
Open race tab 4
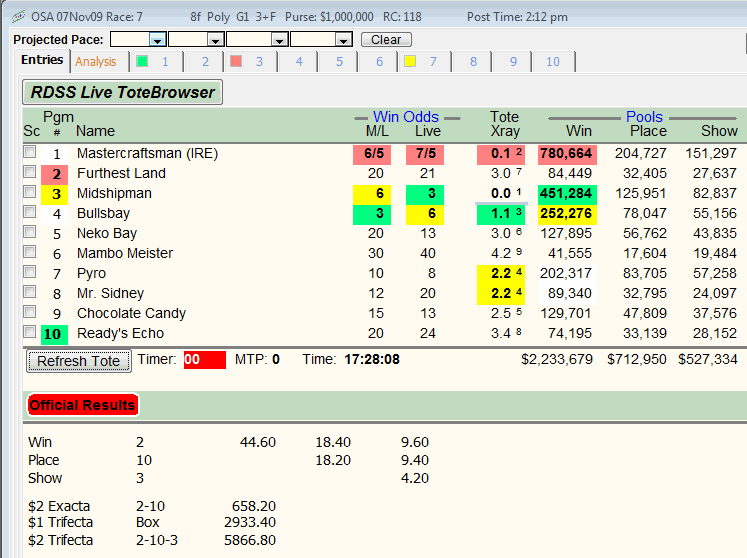[x=299, y=61]
